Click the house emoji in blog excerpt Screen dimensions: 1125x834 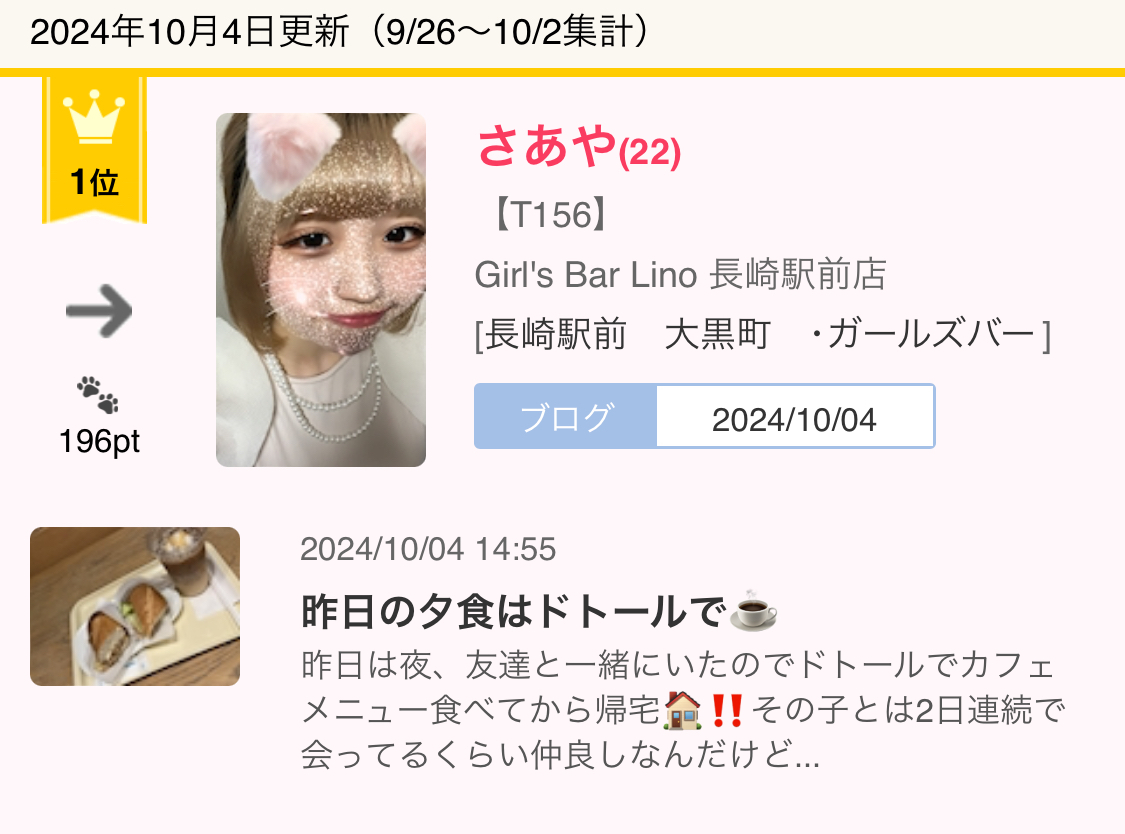(682, 711)
